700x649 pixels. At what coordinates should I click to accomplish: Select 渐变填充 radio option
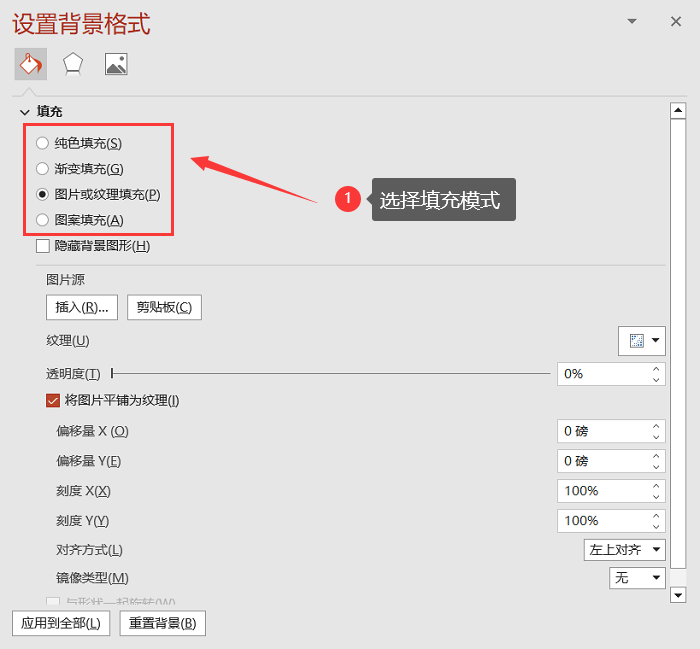tap(42, 169)
